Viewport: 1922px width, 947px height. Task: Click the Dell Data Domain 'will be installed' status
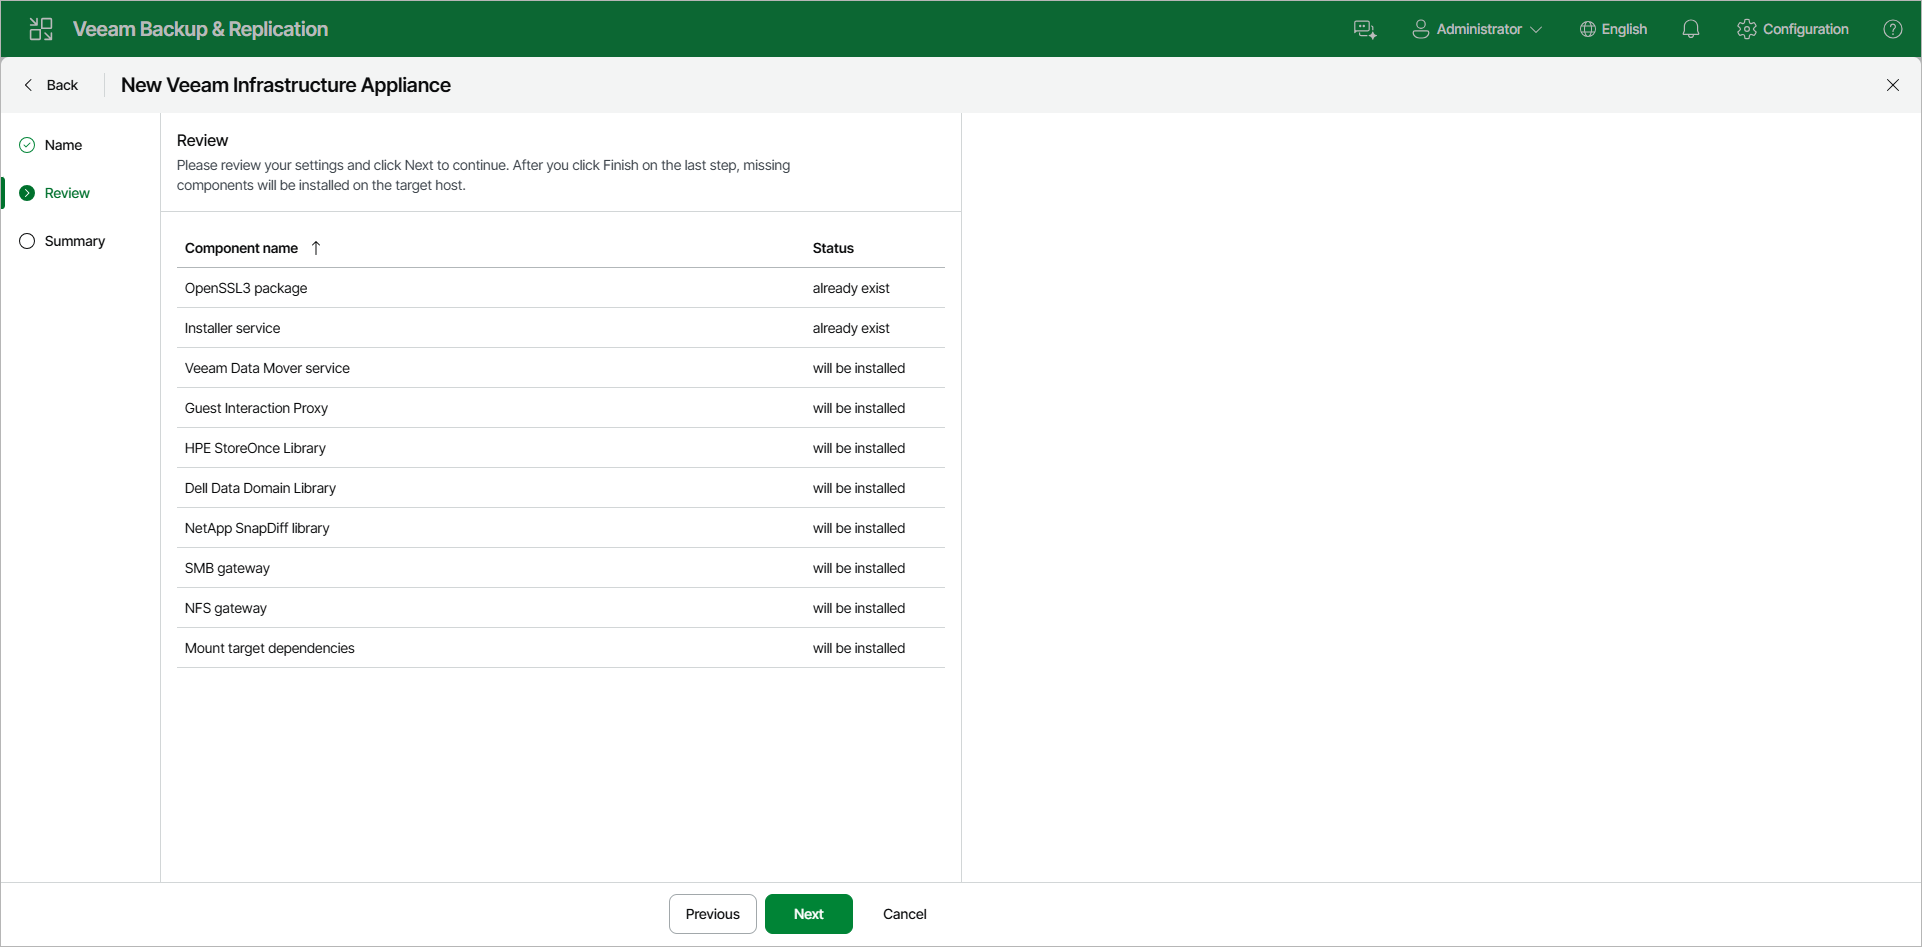859,488
